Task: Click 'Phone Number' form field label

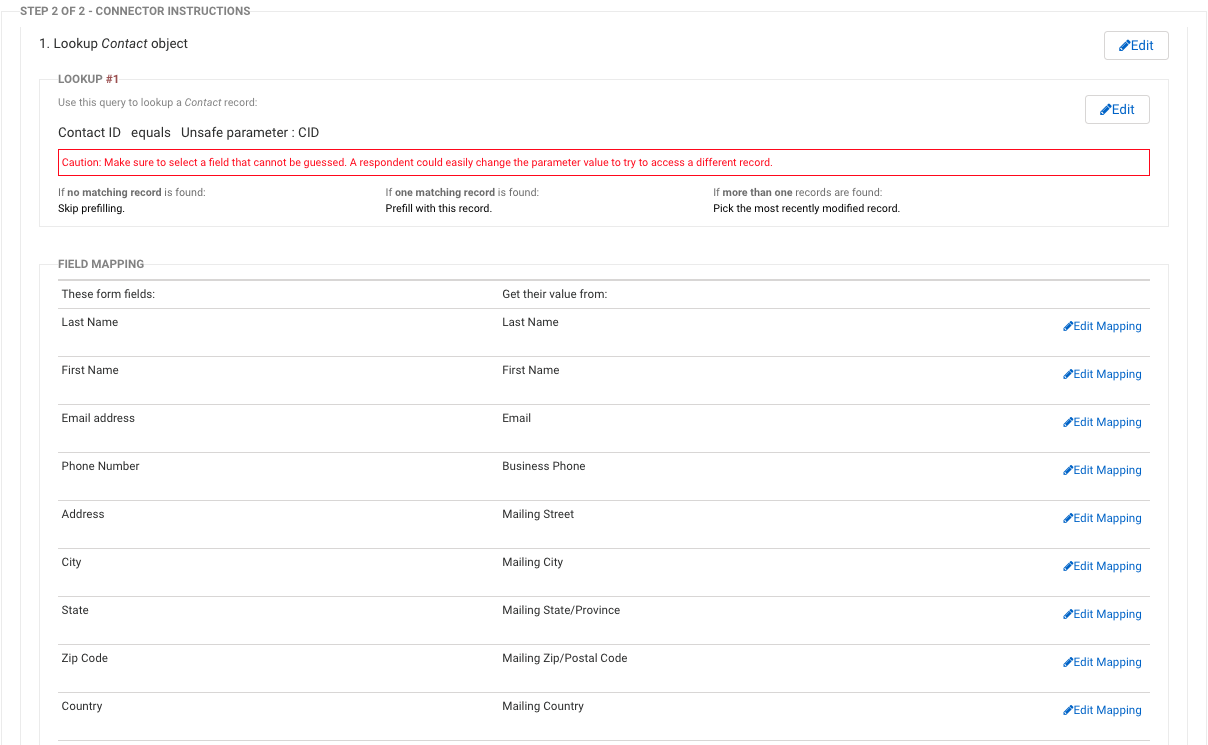Action: coord(100,466)
